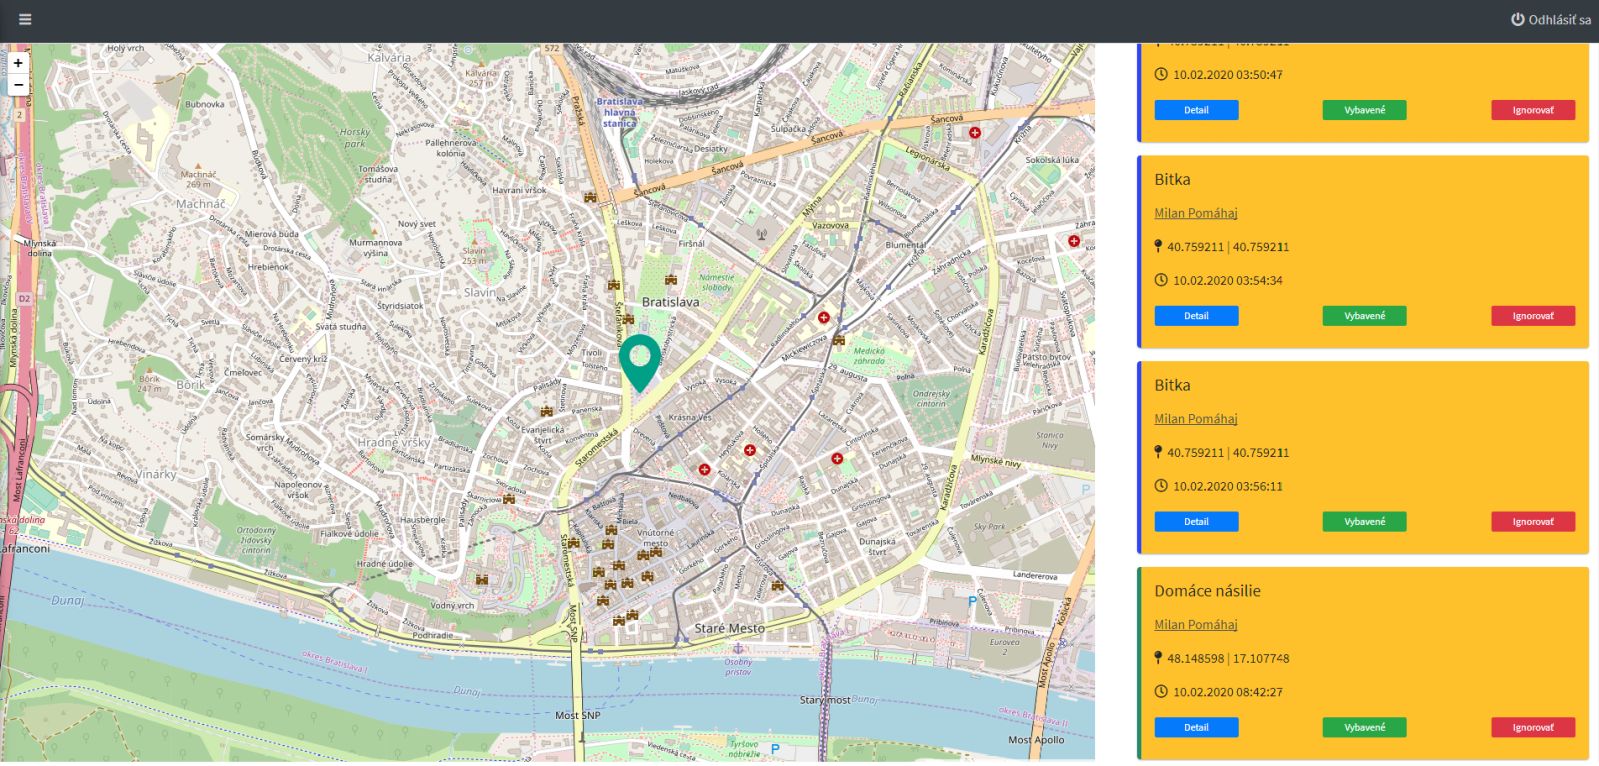The height and width of the screenshot is (766, 1599).
Task: Click the red hospital cross near Medická záhrada
Action: [x=824, y=318]
